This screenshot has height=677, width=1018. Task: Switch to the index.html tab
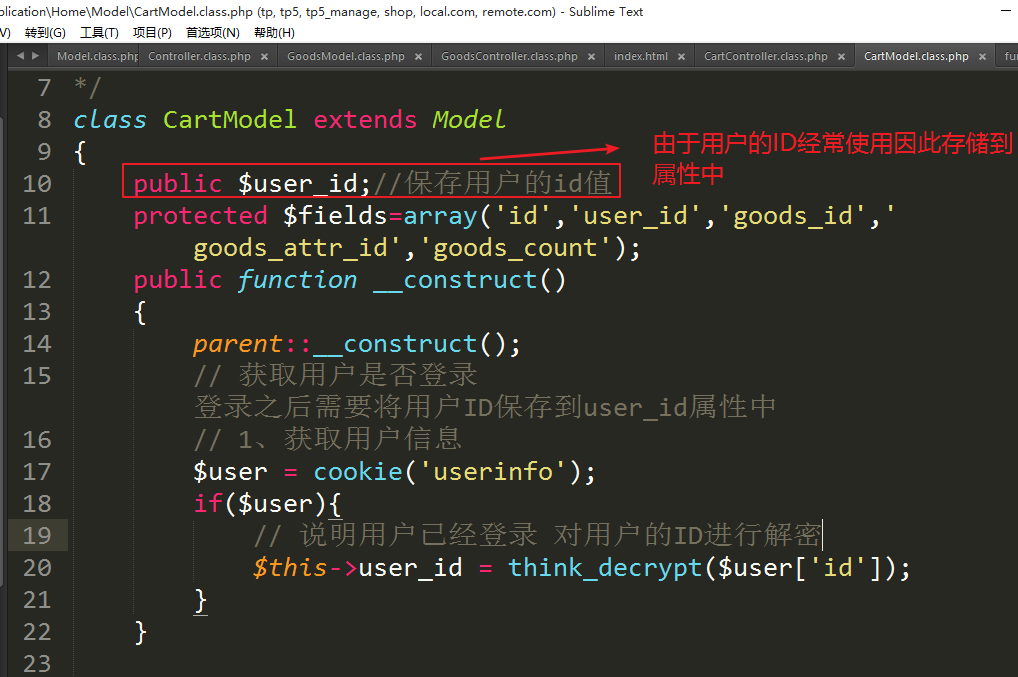tap(641, 57)
